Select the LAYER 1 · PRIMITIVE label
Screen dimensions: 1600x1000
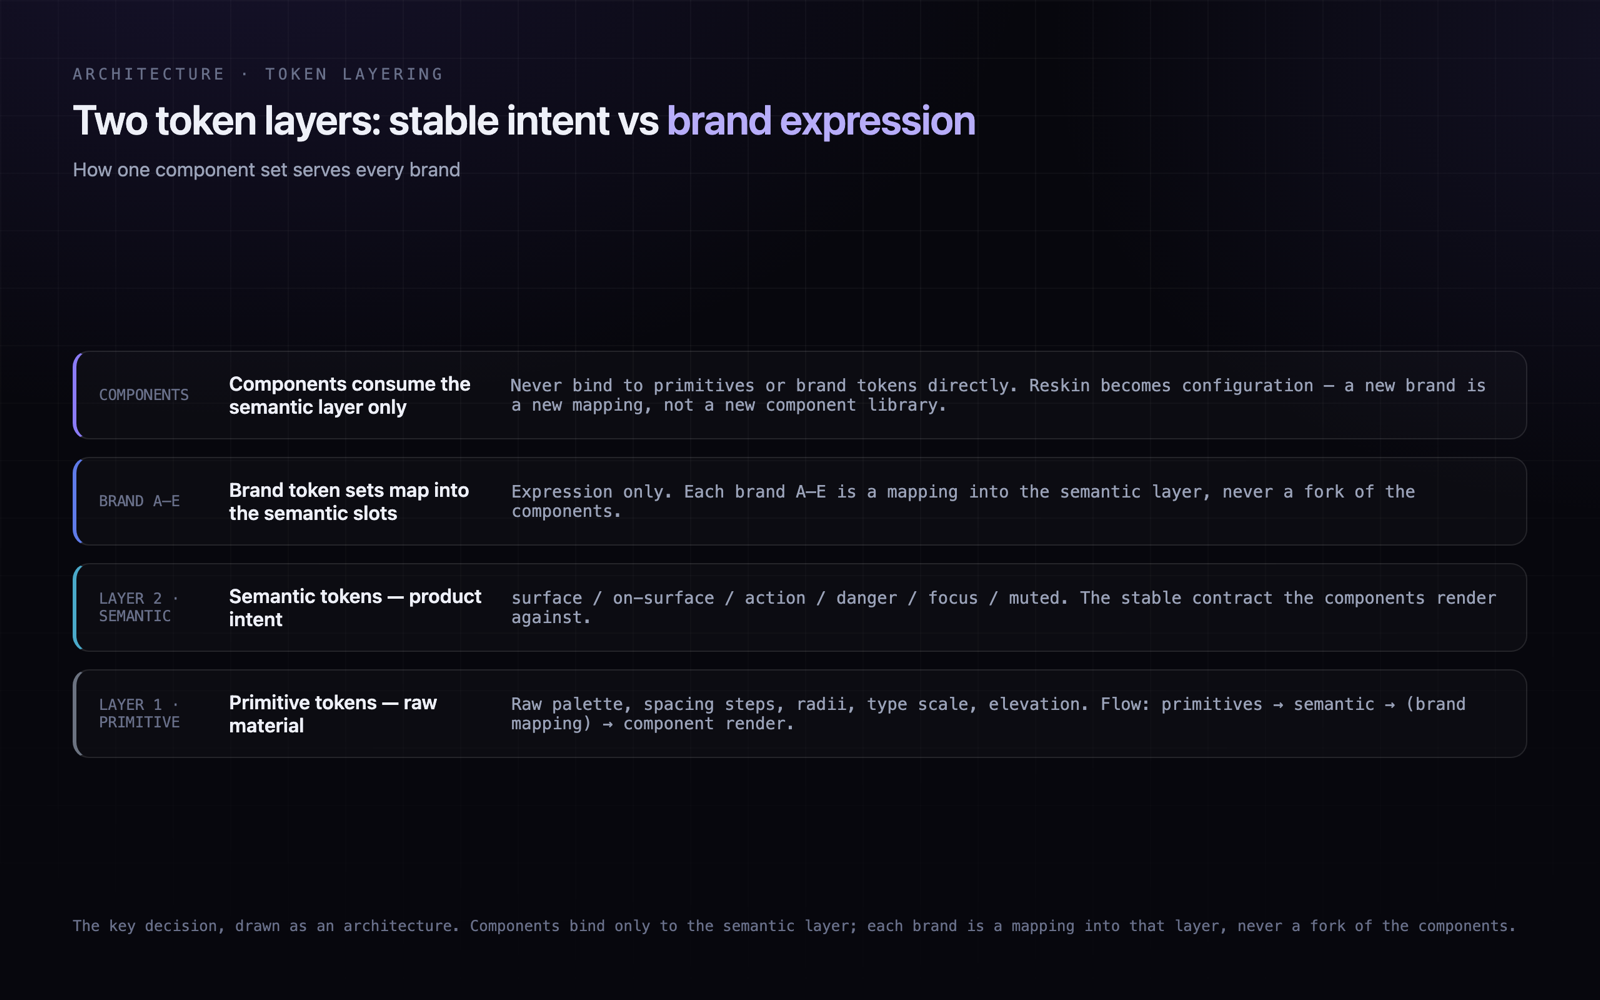point(139,713)
